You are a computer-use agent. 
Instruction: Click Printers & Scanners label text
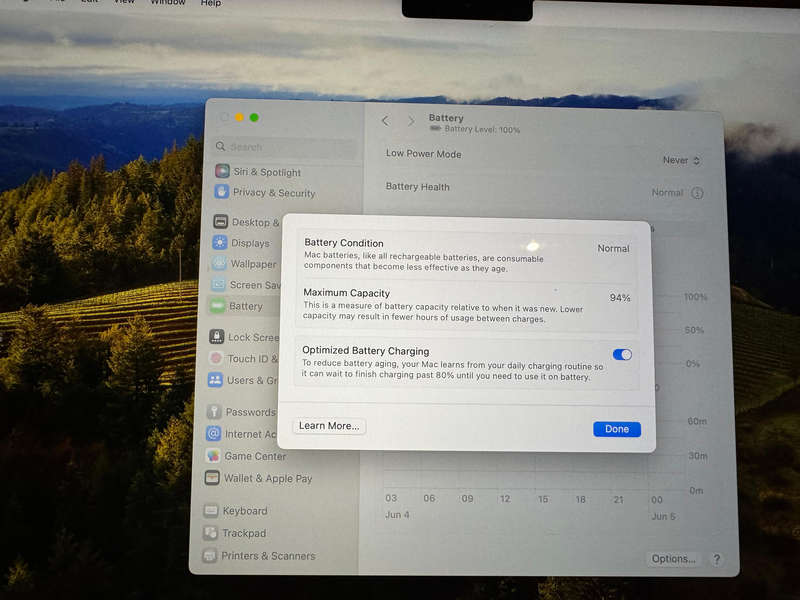pyautogui.click(x=268, y=556)
